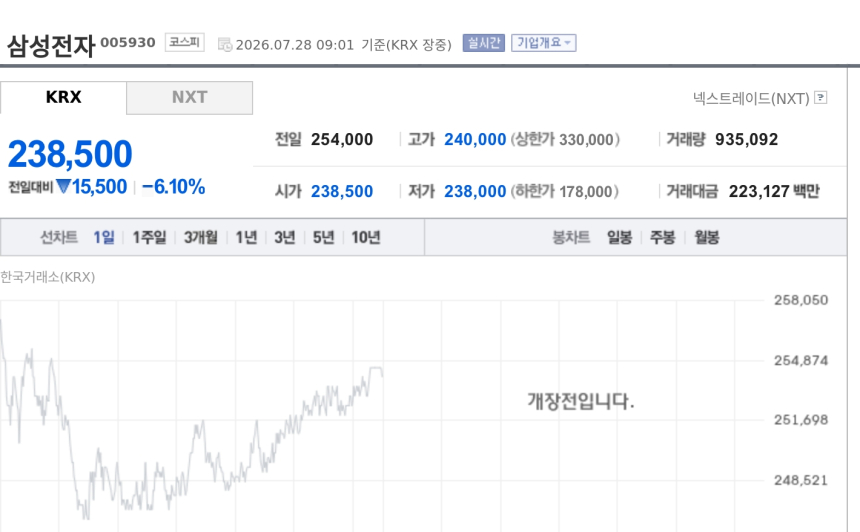The image size is (860, 532).
Task: Open the NXT question-mark help icon
Action: tap(821, 98)
